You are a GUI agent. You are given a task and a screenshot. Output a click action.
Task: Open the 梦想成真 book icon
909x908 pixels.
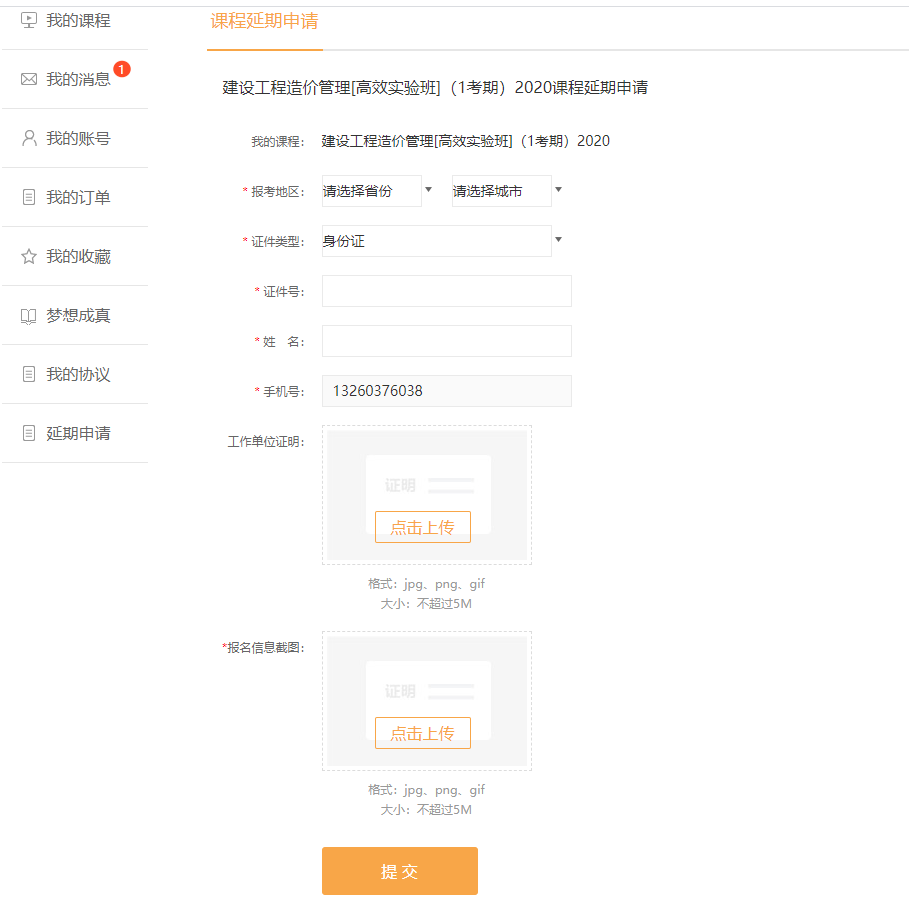[28, 315]
